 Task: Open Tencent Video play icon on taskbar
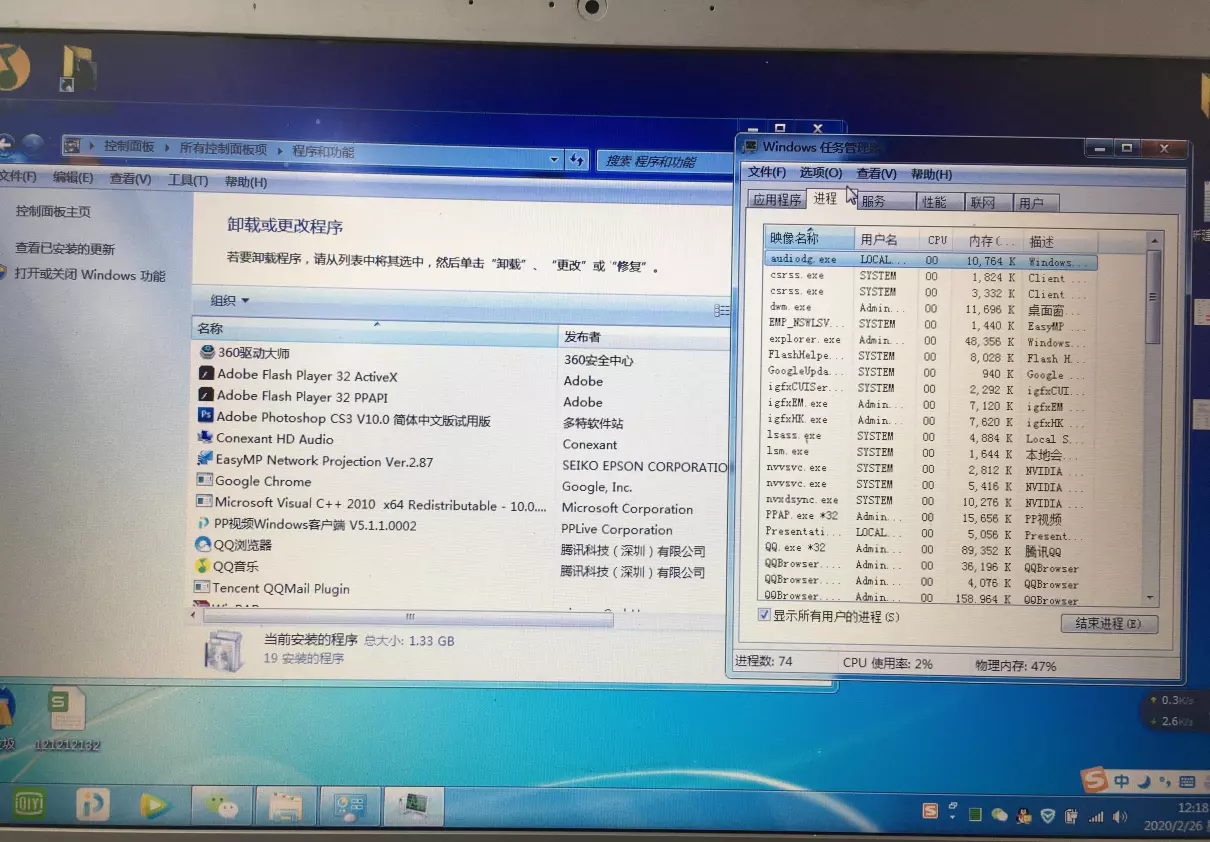coord(154,805)
